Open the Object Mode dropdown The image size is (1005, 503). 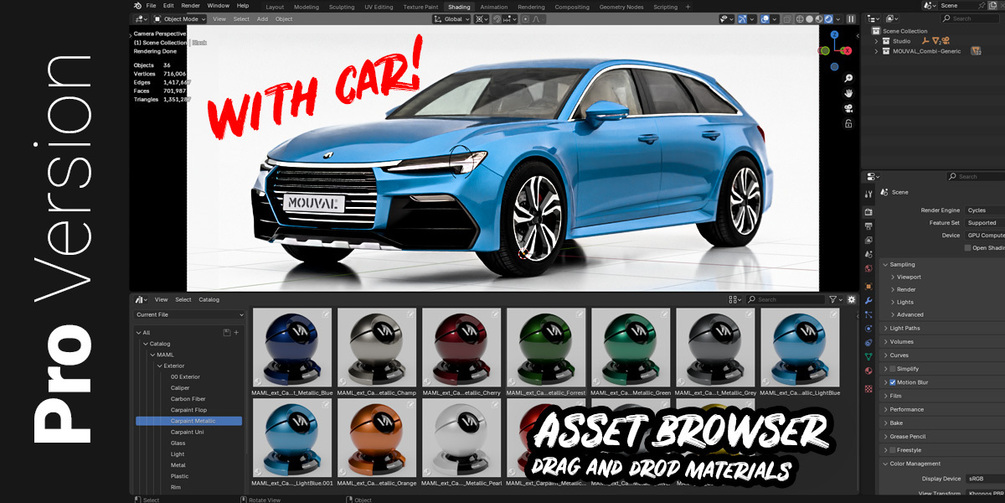179,19
